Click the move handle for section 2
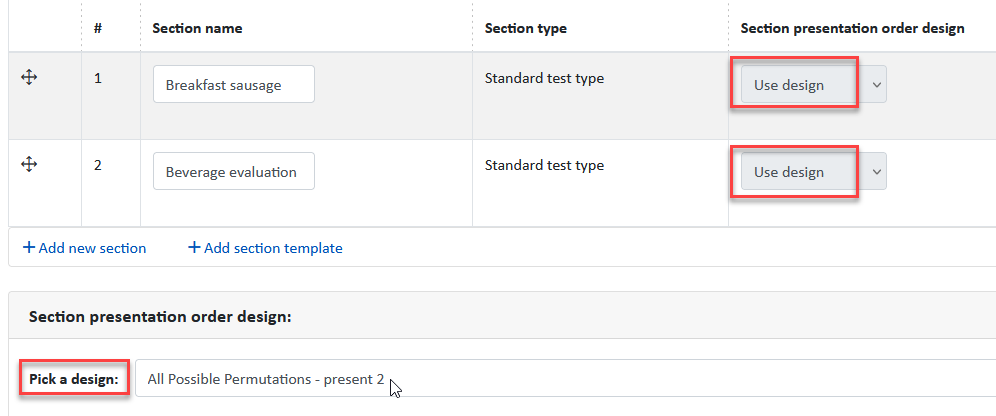Viewport: 996px width, 416px height. (x=29, y=164)
